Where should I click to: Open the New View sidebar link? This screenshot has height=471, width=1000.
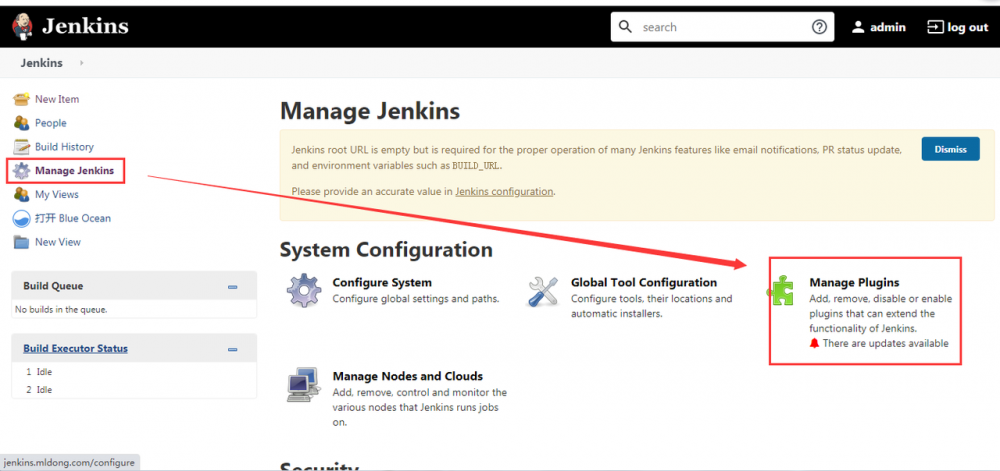58,242
